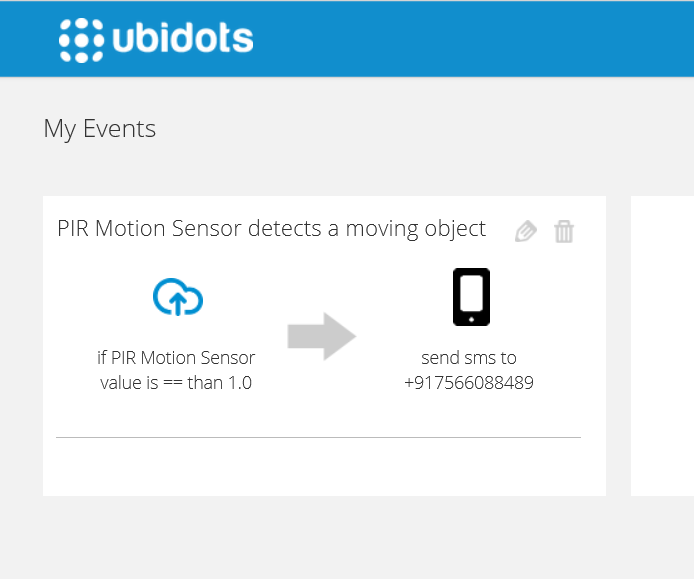
Task: Click the ubidots wordmark in header
Action: (x=181, y=39)
